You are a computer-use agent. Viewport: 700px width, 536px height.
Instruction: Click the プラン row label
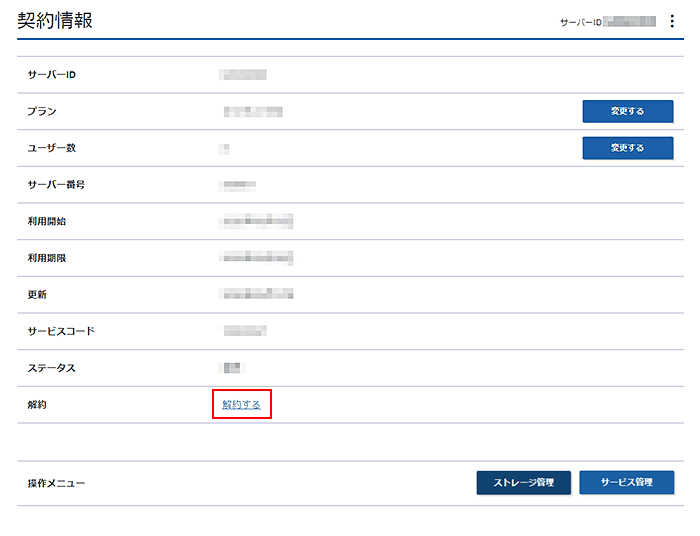[42, 111]
